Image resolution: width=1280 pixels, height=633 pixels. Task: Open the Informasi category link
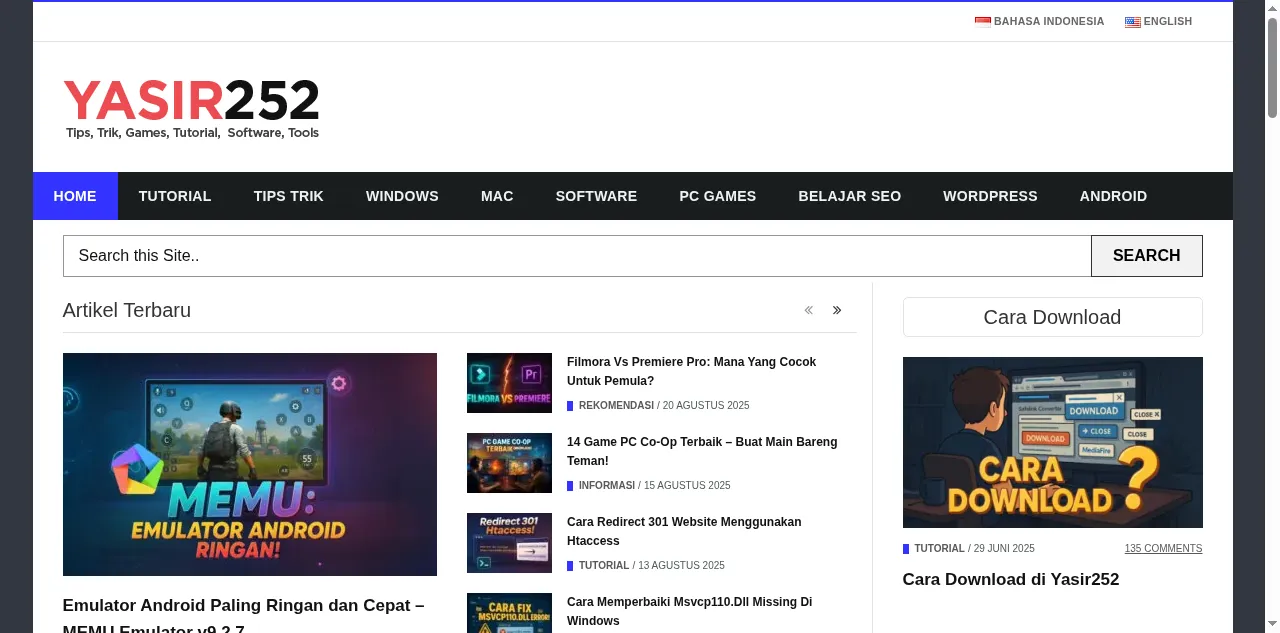(x=607, y=485)
